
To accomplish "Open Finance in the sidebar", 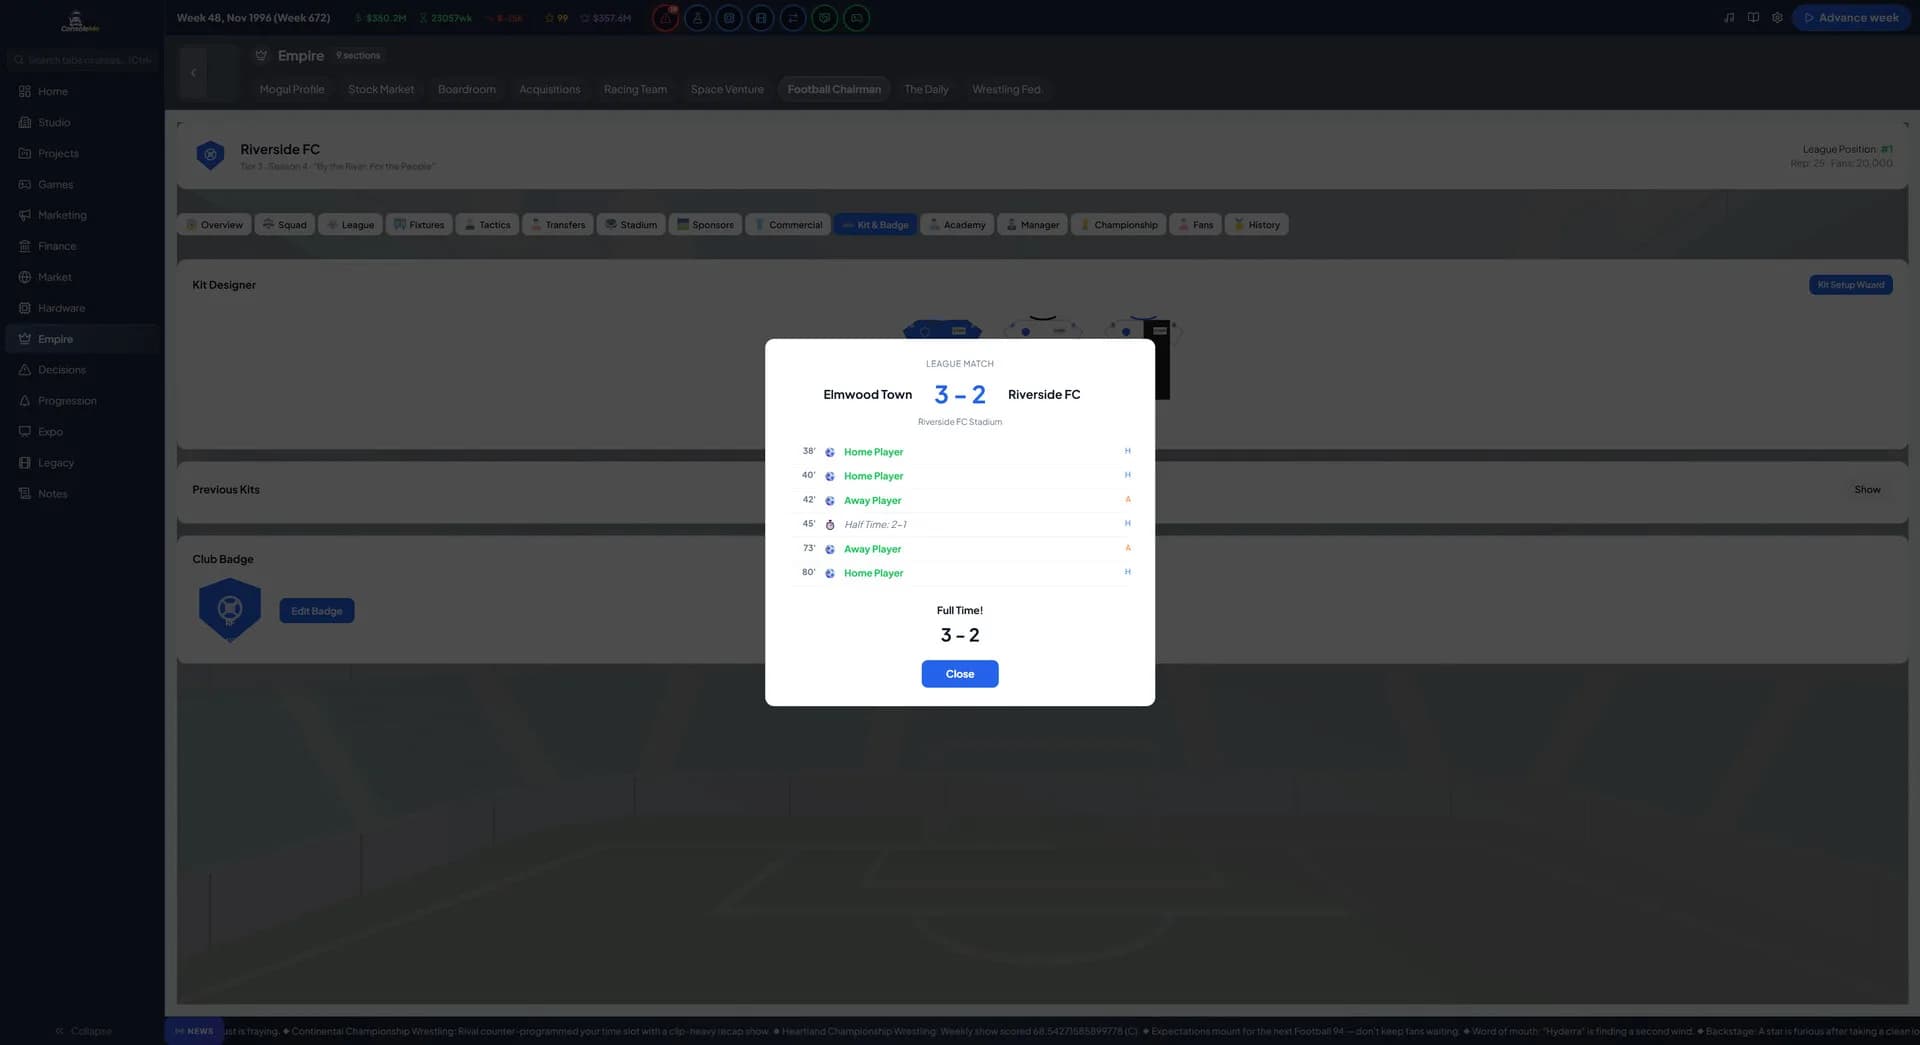I will 82,246.
